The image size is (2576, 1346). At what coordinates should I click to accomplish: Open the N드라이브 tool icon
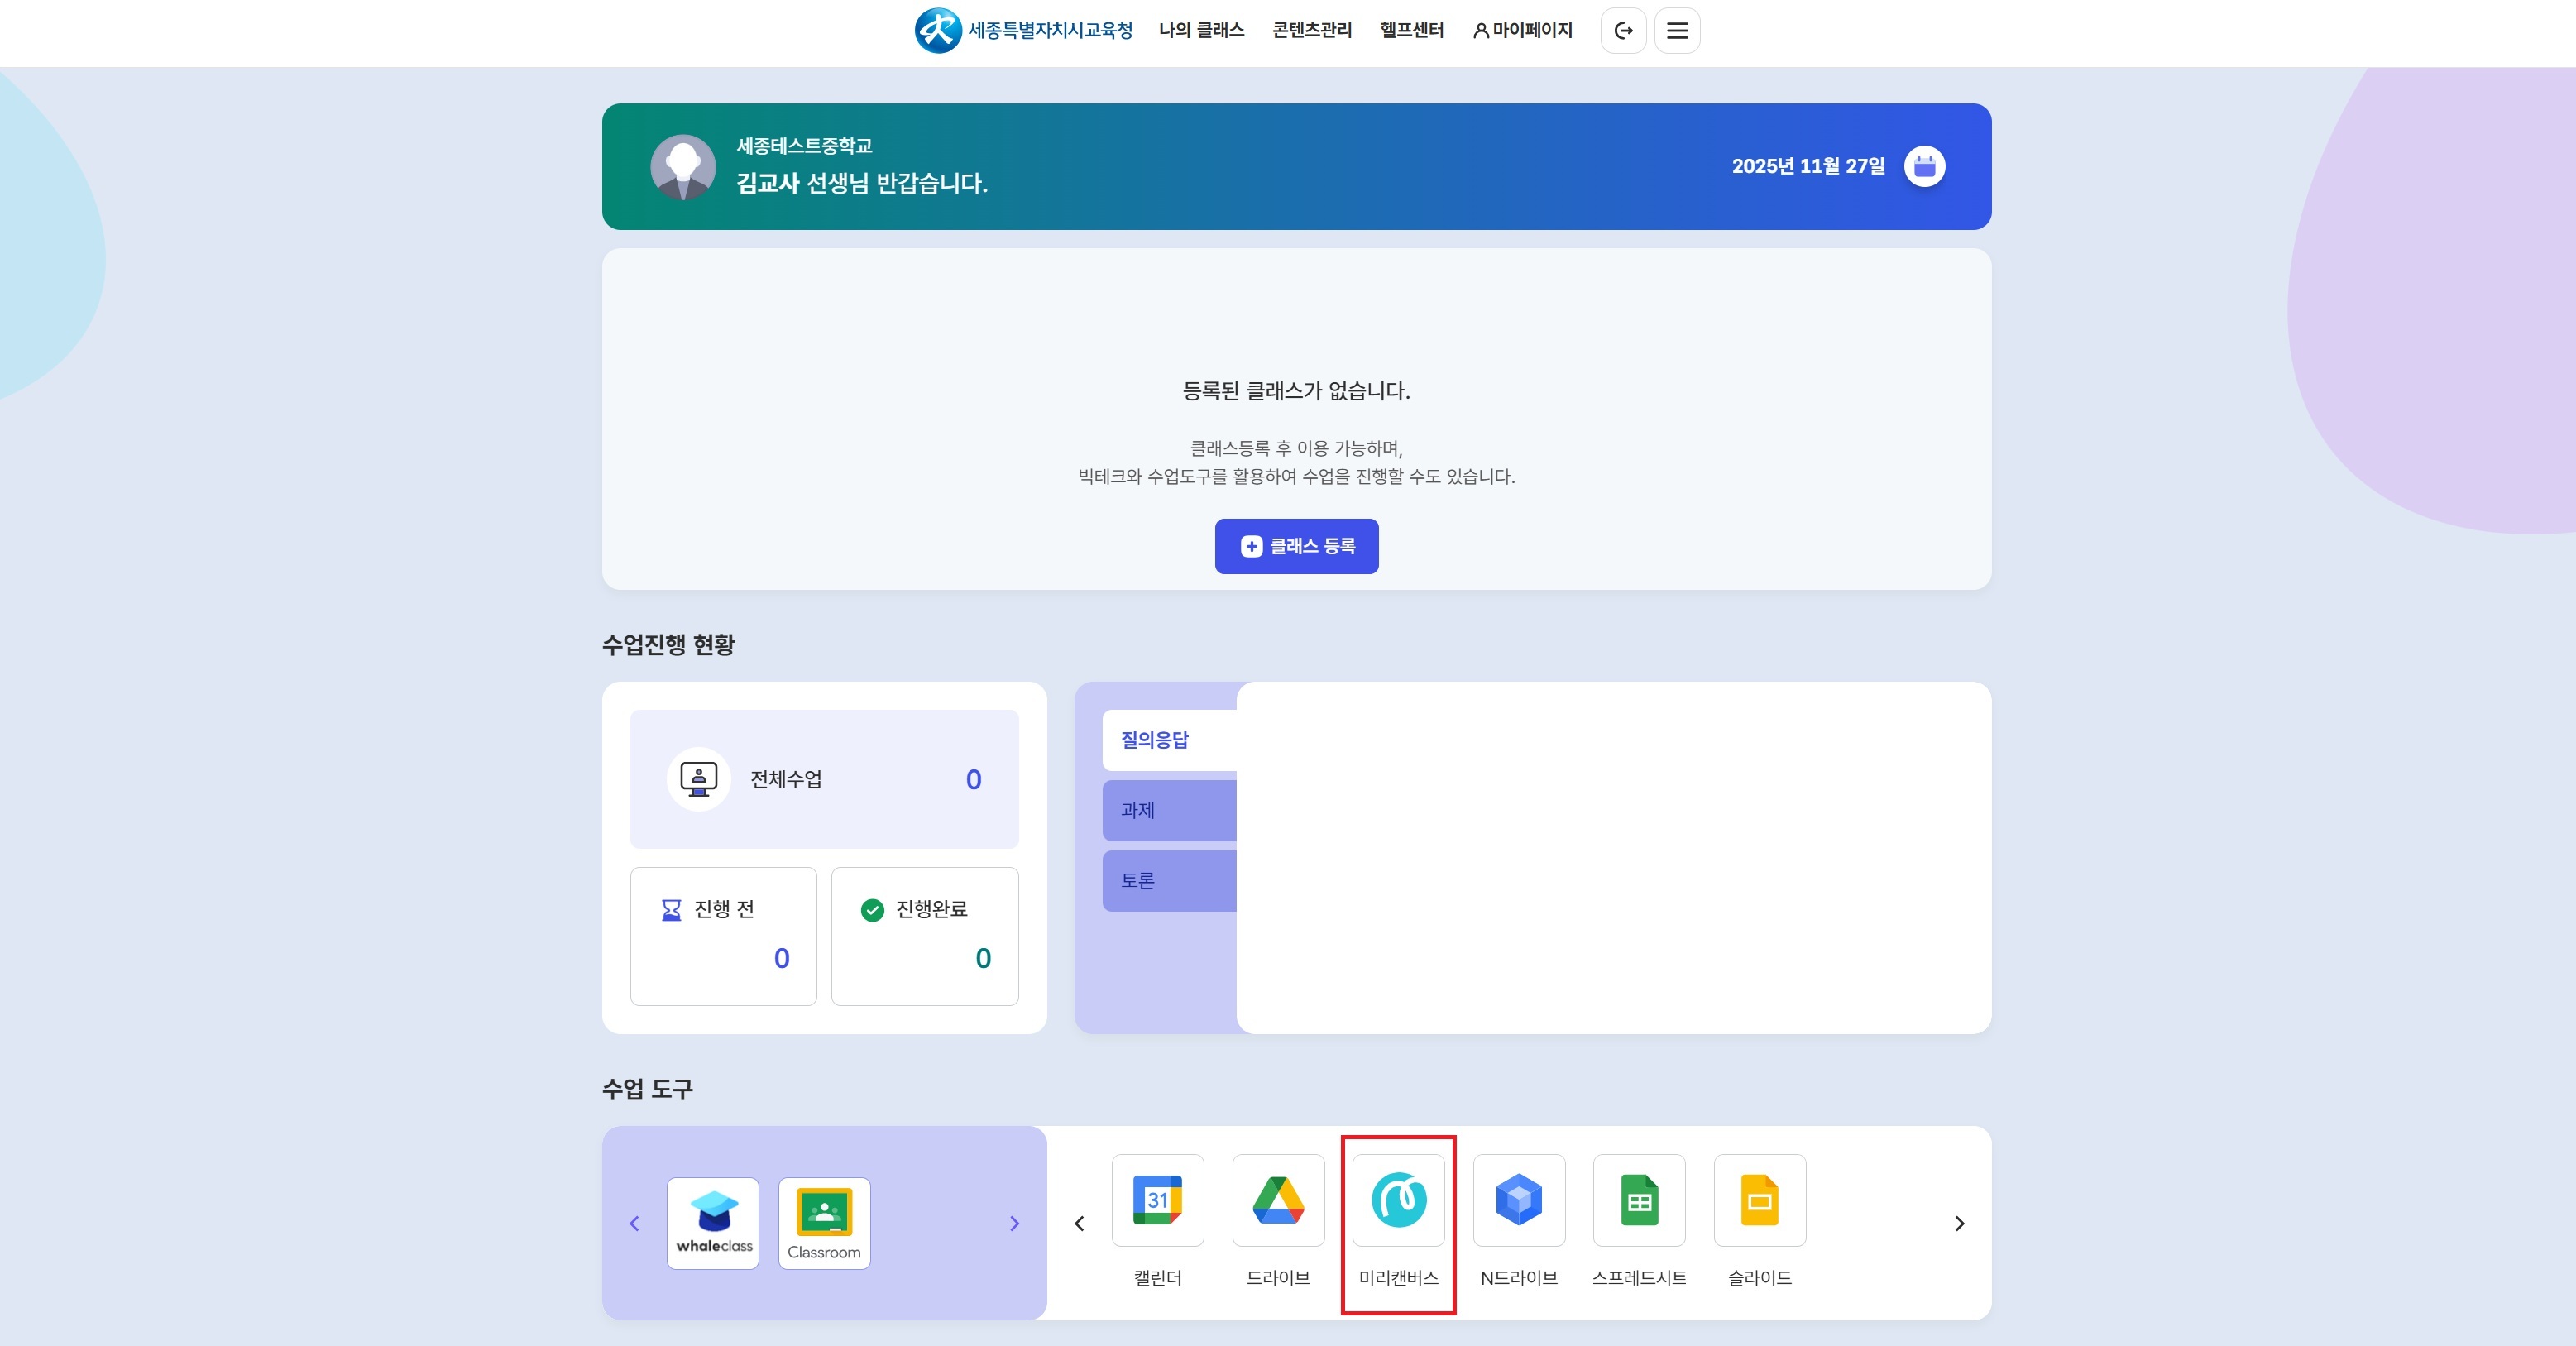click(1518, 1200)
